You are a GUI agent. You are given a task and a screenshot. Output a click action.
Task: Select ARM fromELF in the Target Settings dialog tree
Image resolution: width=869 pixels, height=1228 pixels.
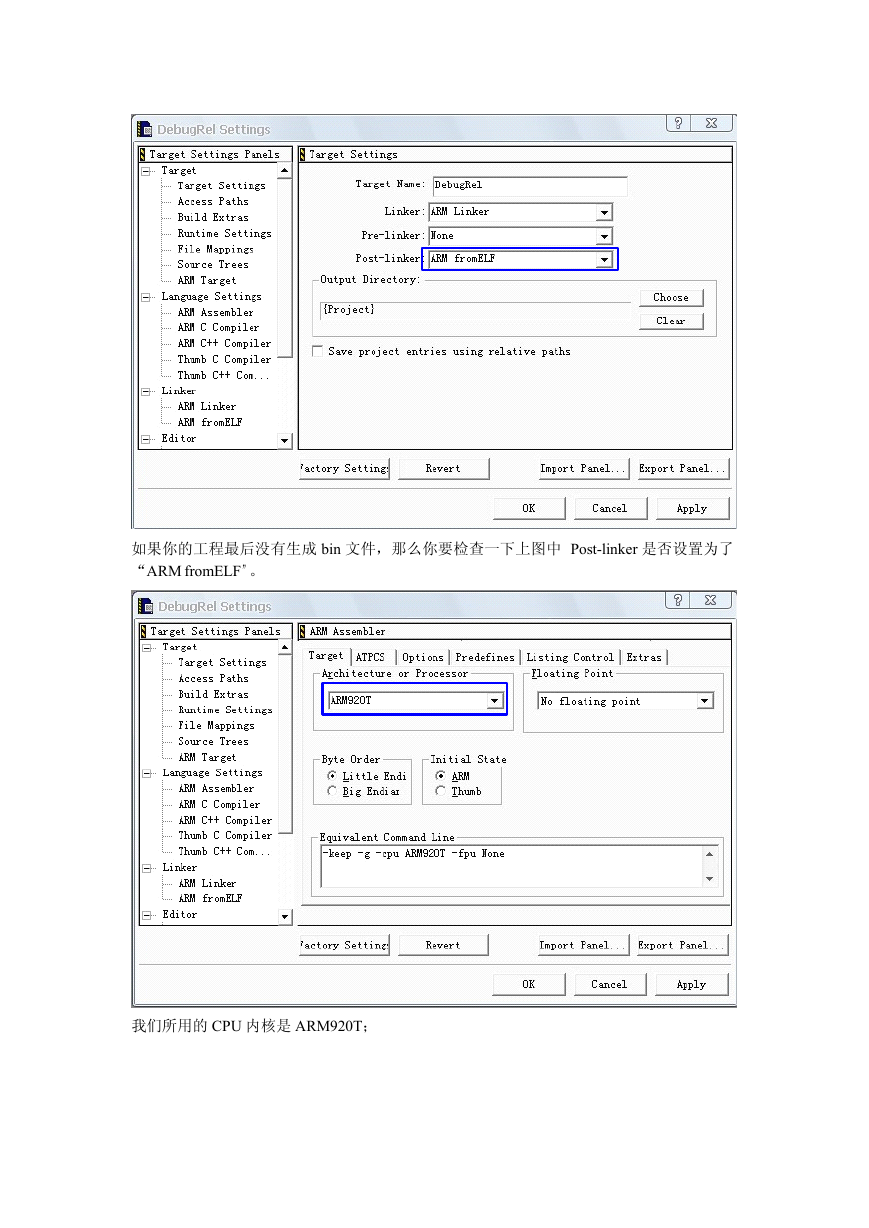click(x=210, y=422)
